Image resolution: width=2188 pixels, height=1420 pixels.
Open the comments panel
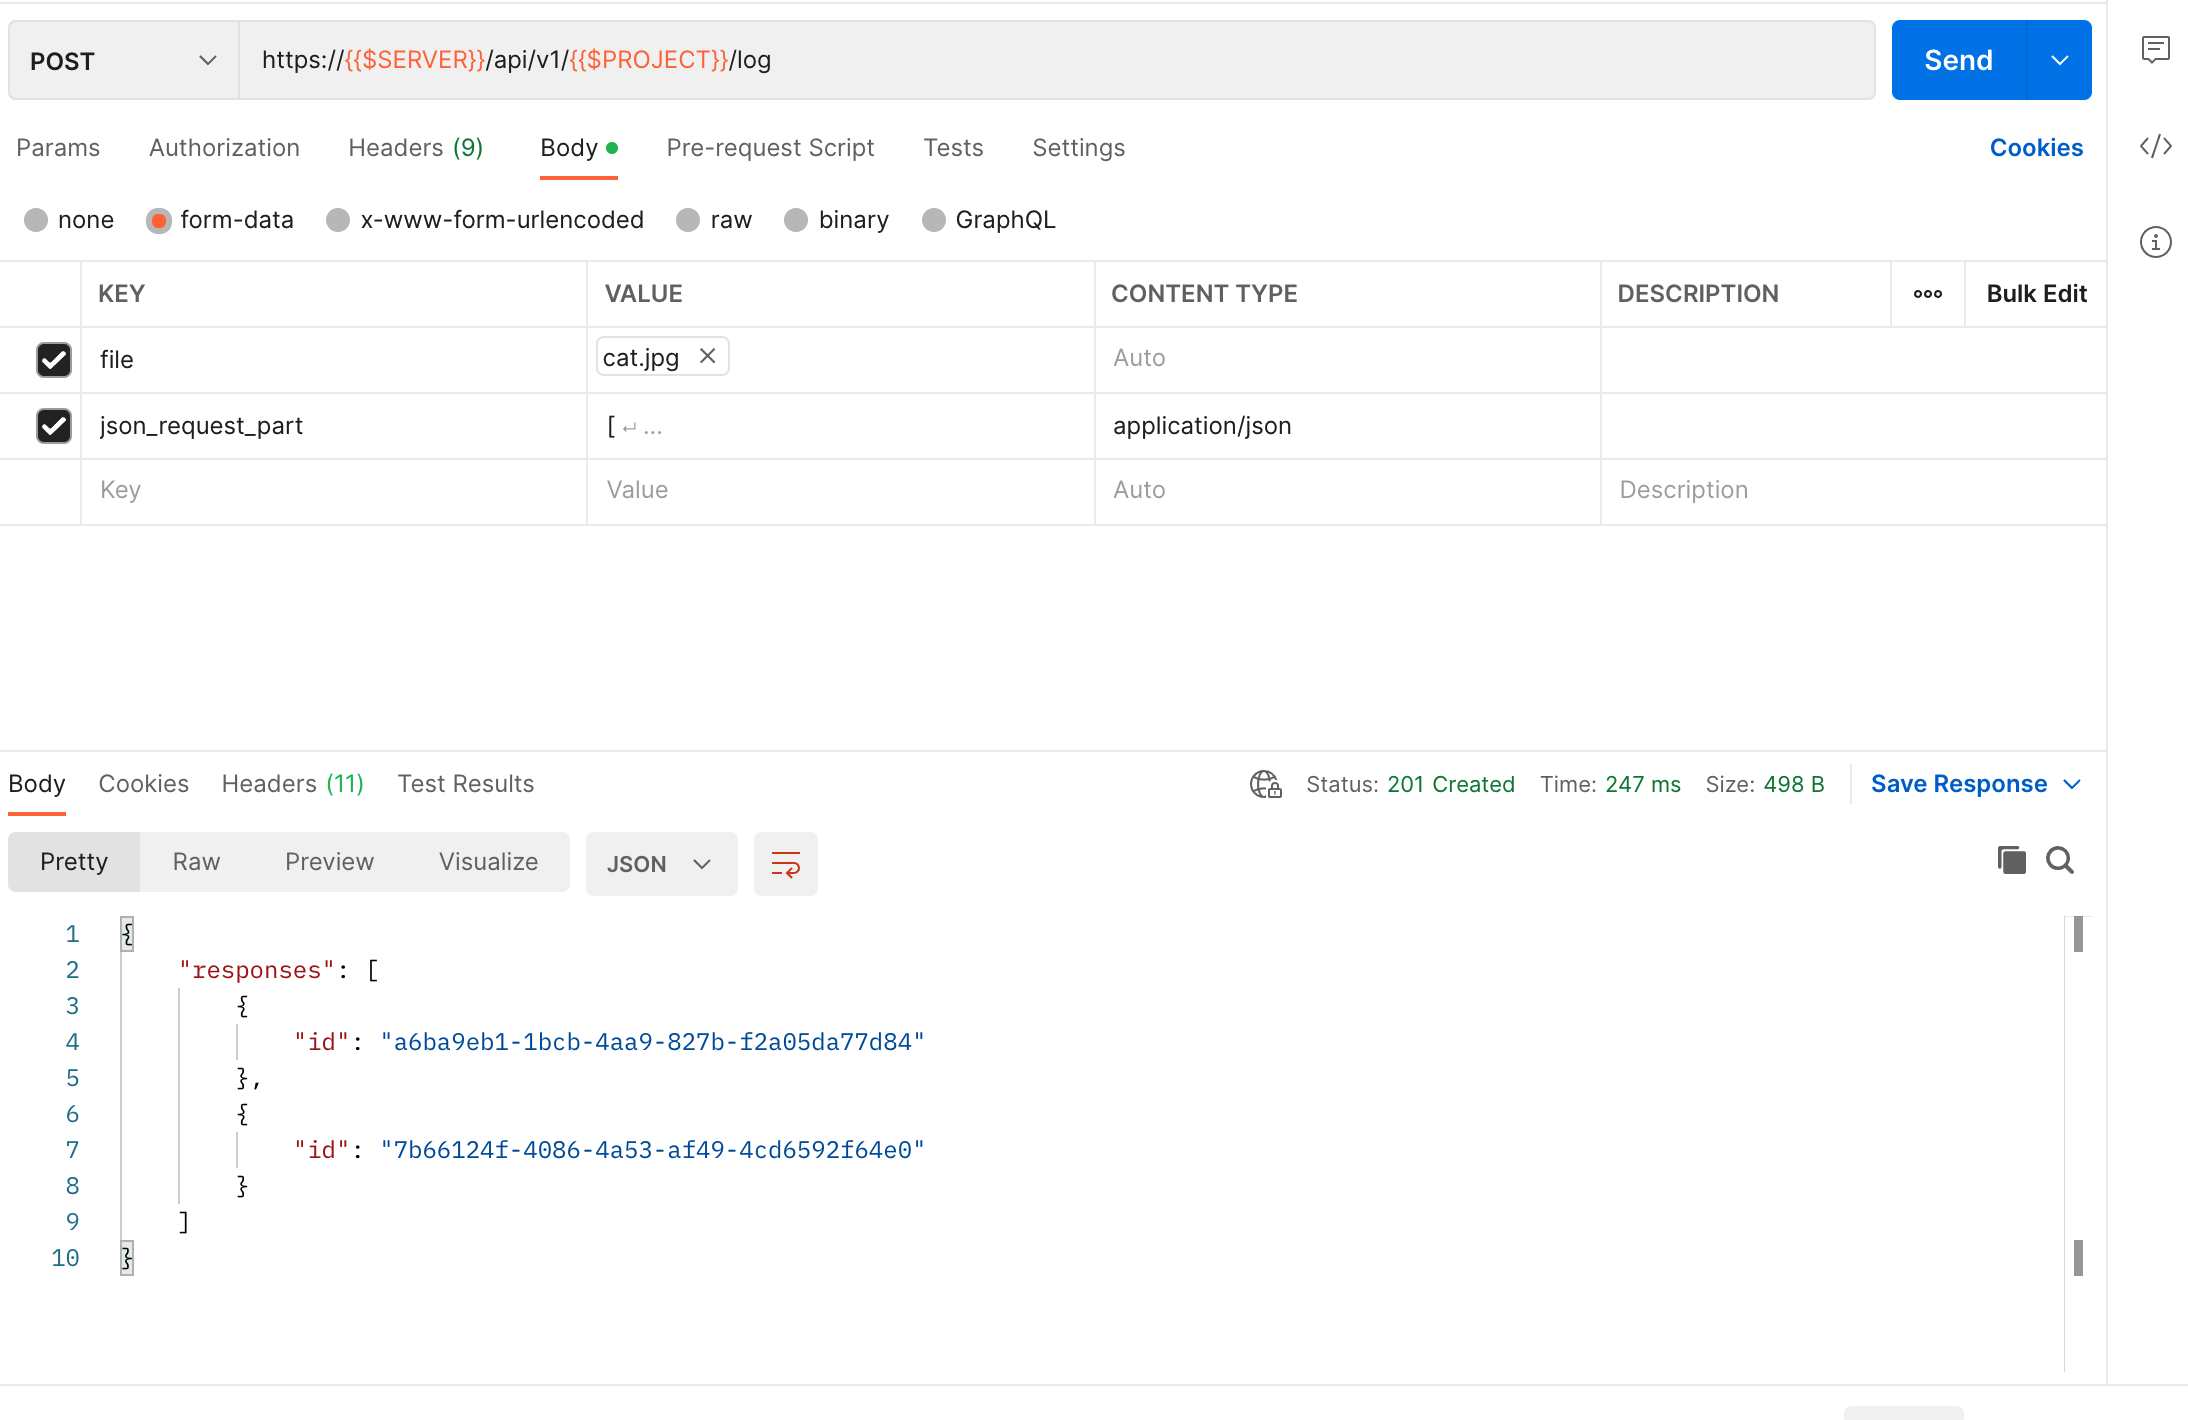tap(2156, 48)
